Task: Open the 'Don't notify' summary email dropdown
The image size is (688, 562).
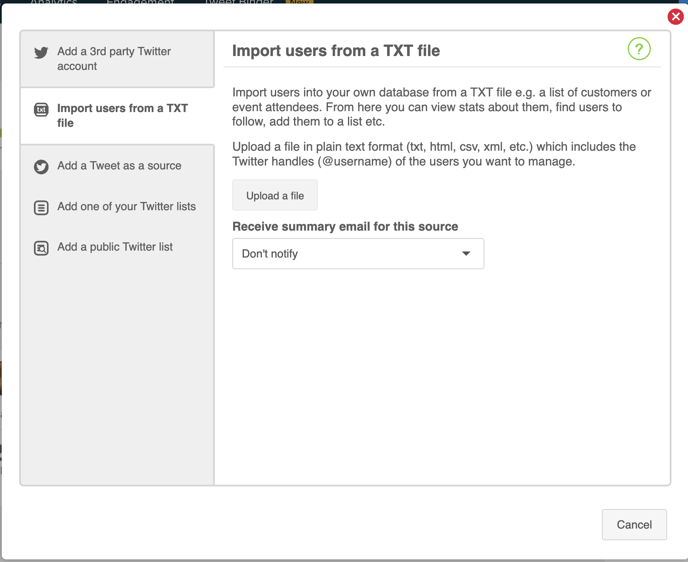Action: point(358,254)
